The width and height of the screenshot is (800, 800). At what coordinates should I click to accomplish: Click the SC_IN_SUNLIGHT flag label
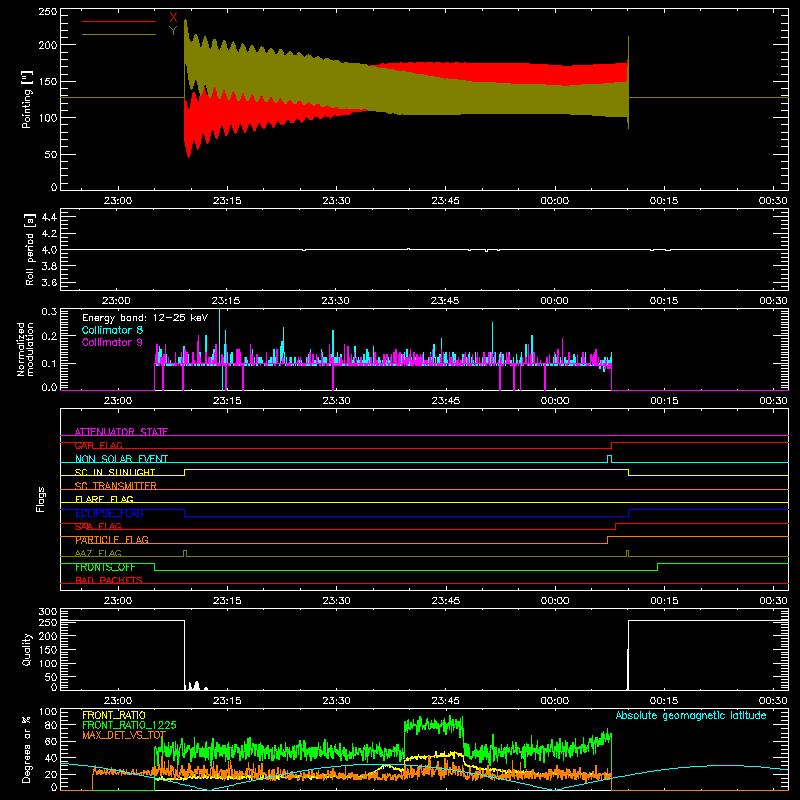(x=115, y=472)
